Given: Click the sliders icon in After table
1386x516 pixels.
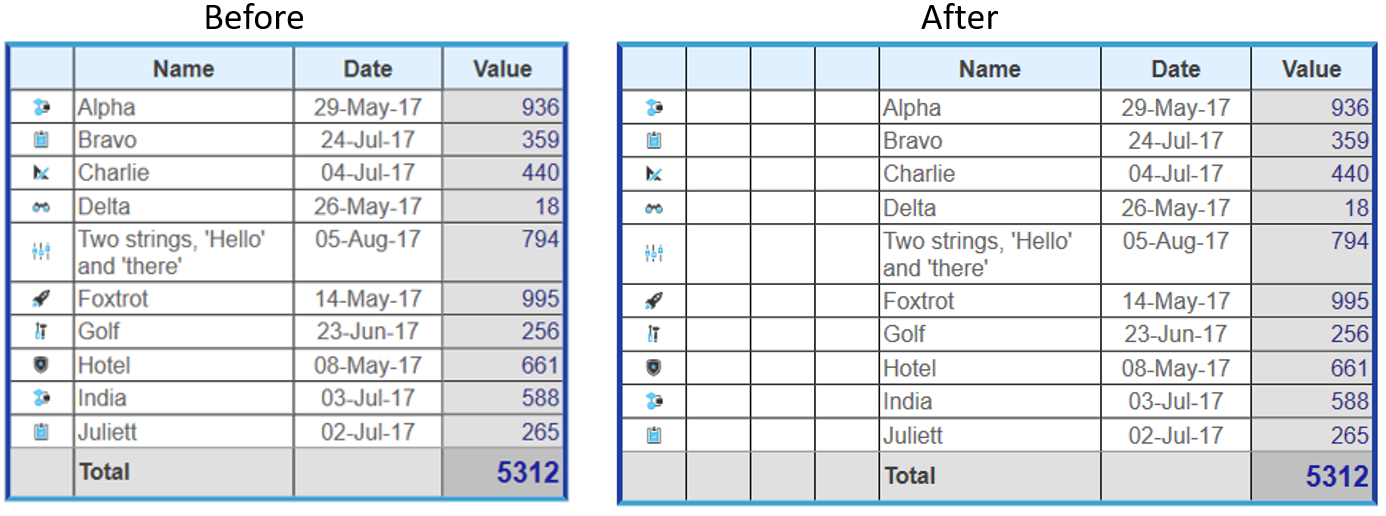Looking at the screenshot, I should coord(654,254).
